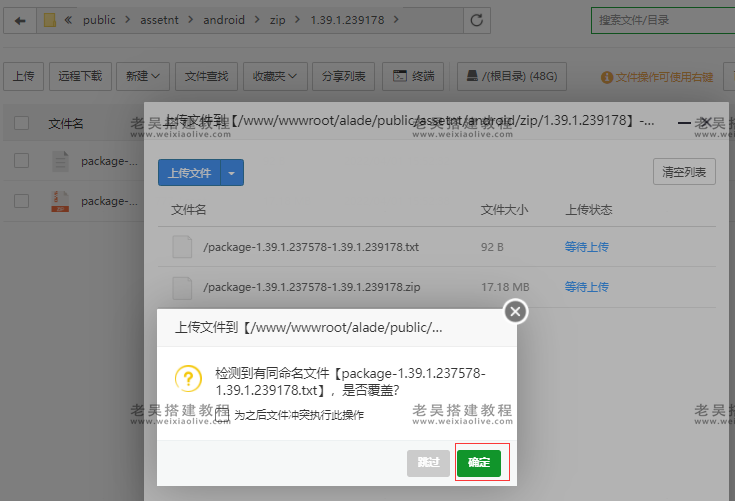This screenshot has height=501, width=735.
Task: Check the zip package- file row checkbox
Action: click(x=22, y=201)
